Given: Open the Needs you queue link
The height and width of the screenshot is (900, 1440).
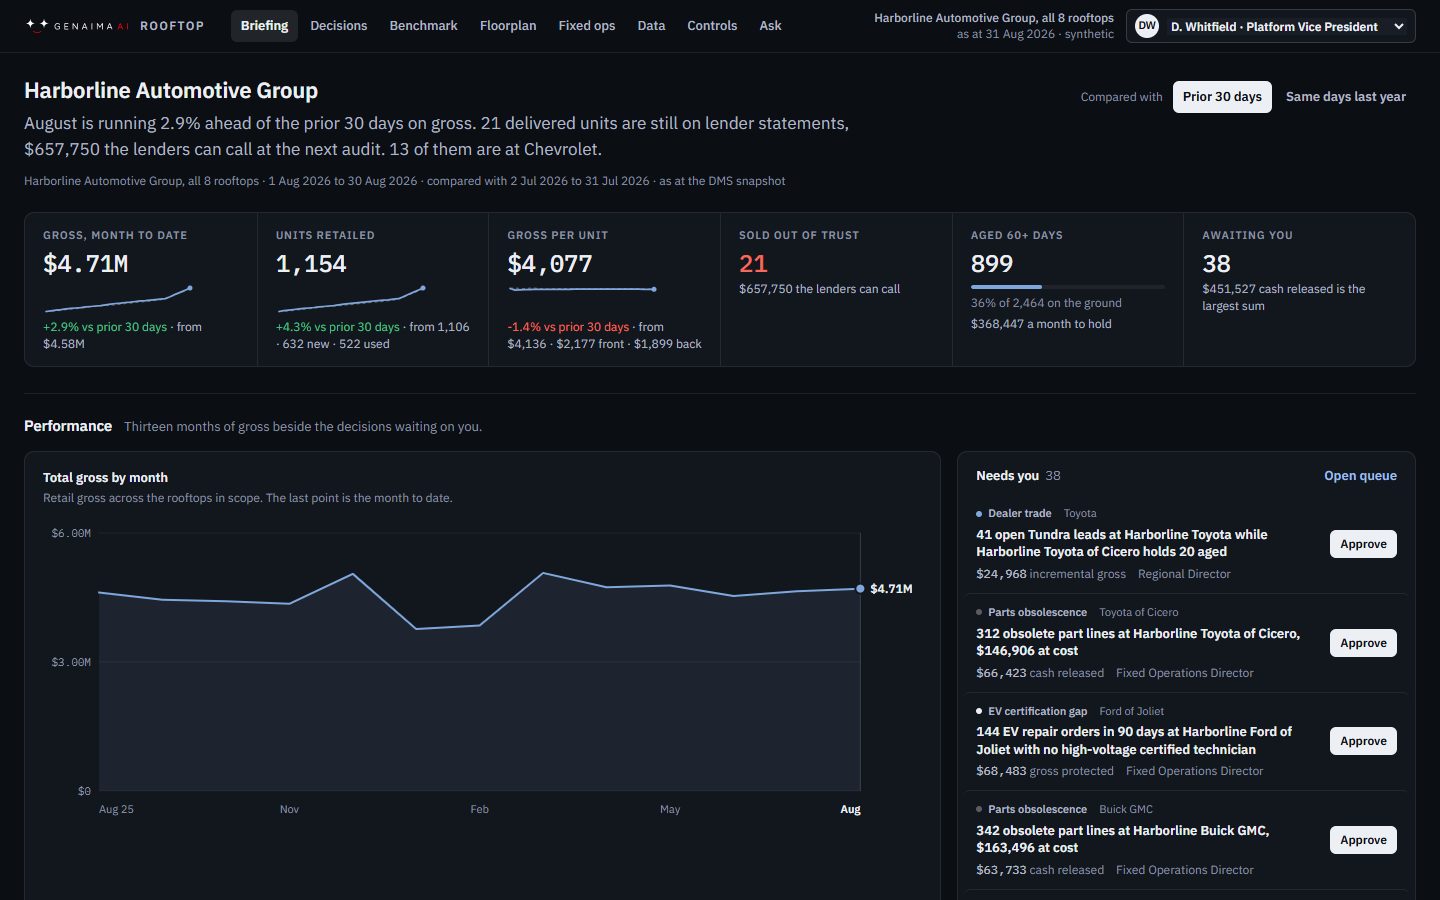Looking at the screenshot, I should [1360, 476].
